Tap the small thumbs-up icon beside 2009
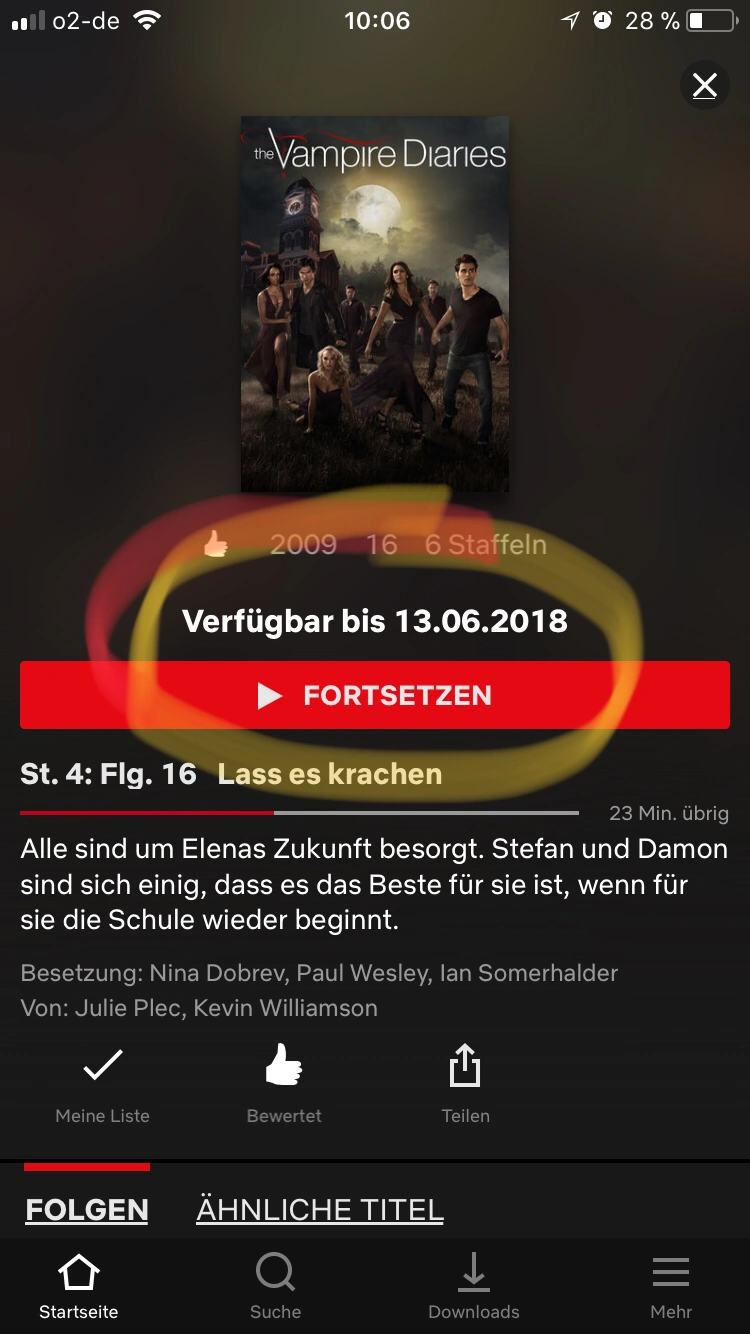 pyautogui.click(x=216, y=544)
